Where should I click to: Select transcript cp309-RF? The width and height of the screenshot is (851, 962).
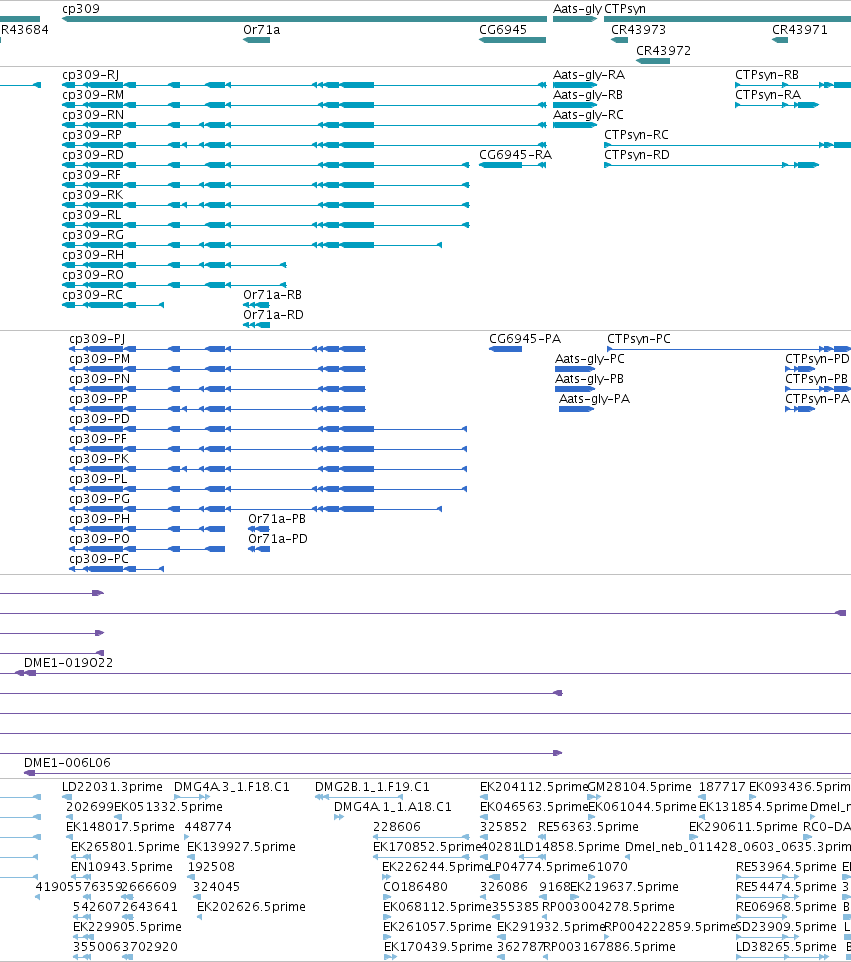pyautogui.click(x=266, y=185)
